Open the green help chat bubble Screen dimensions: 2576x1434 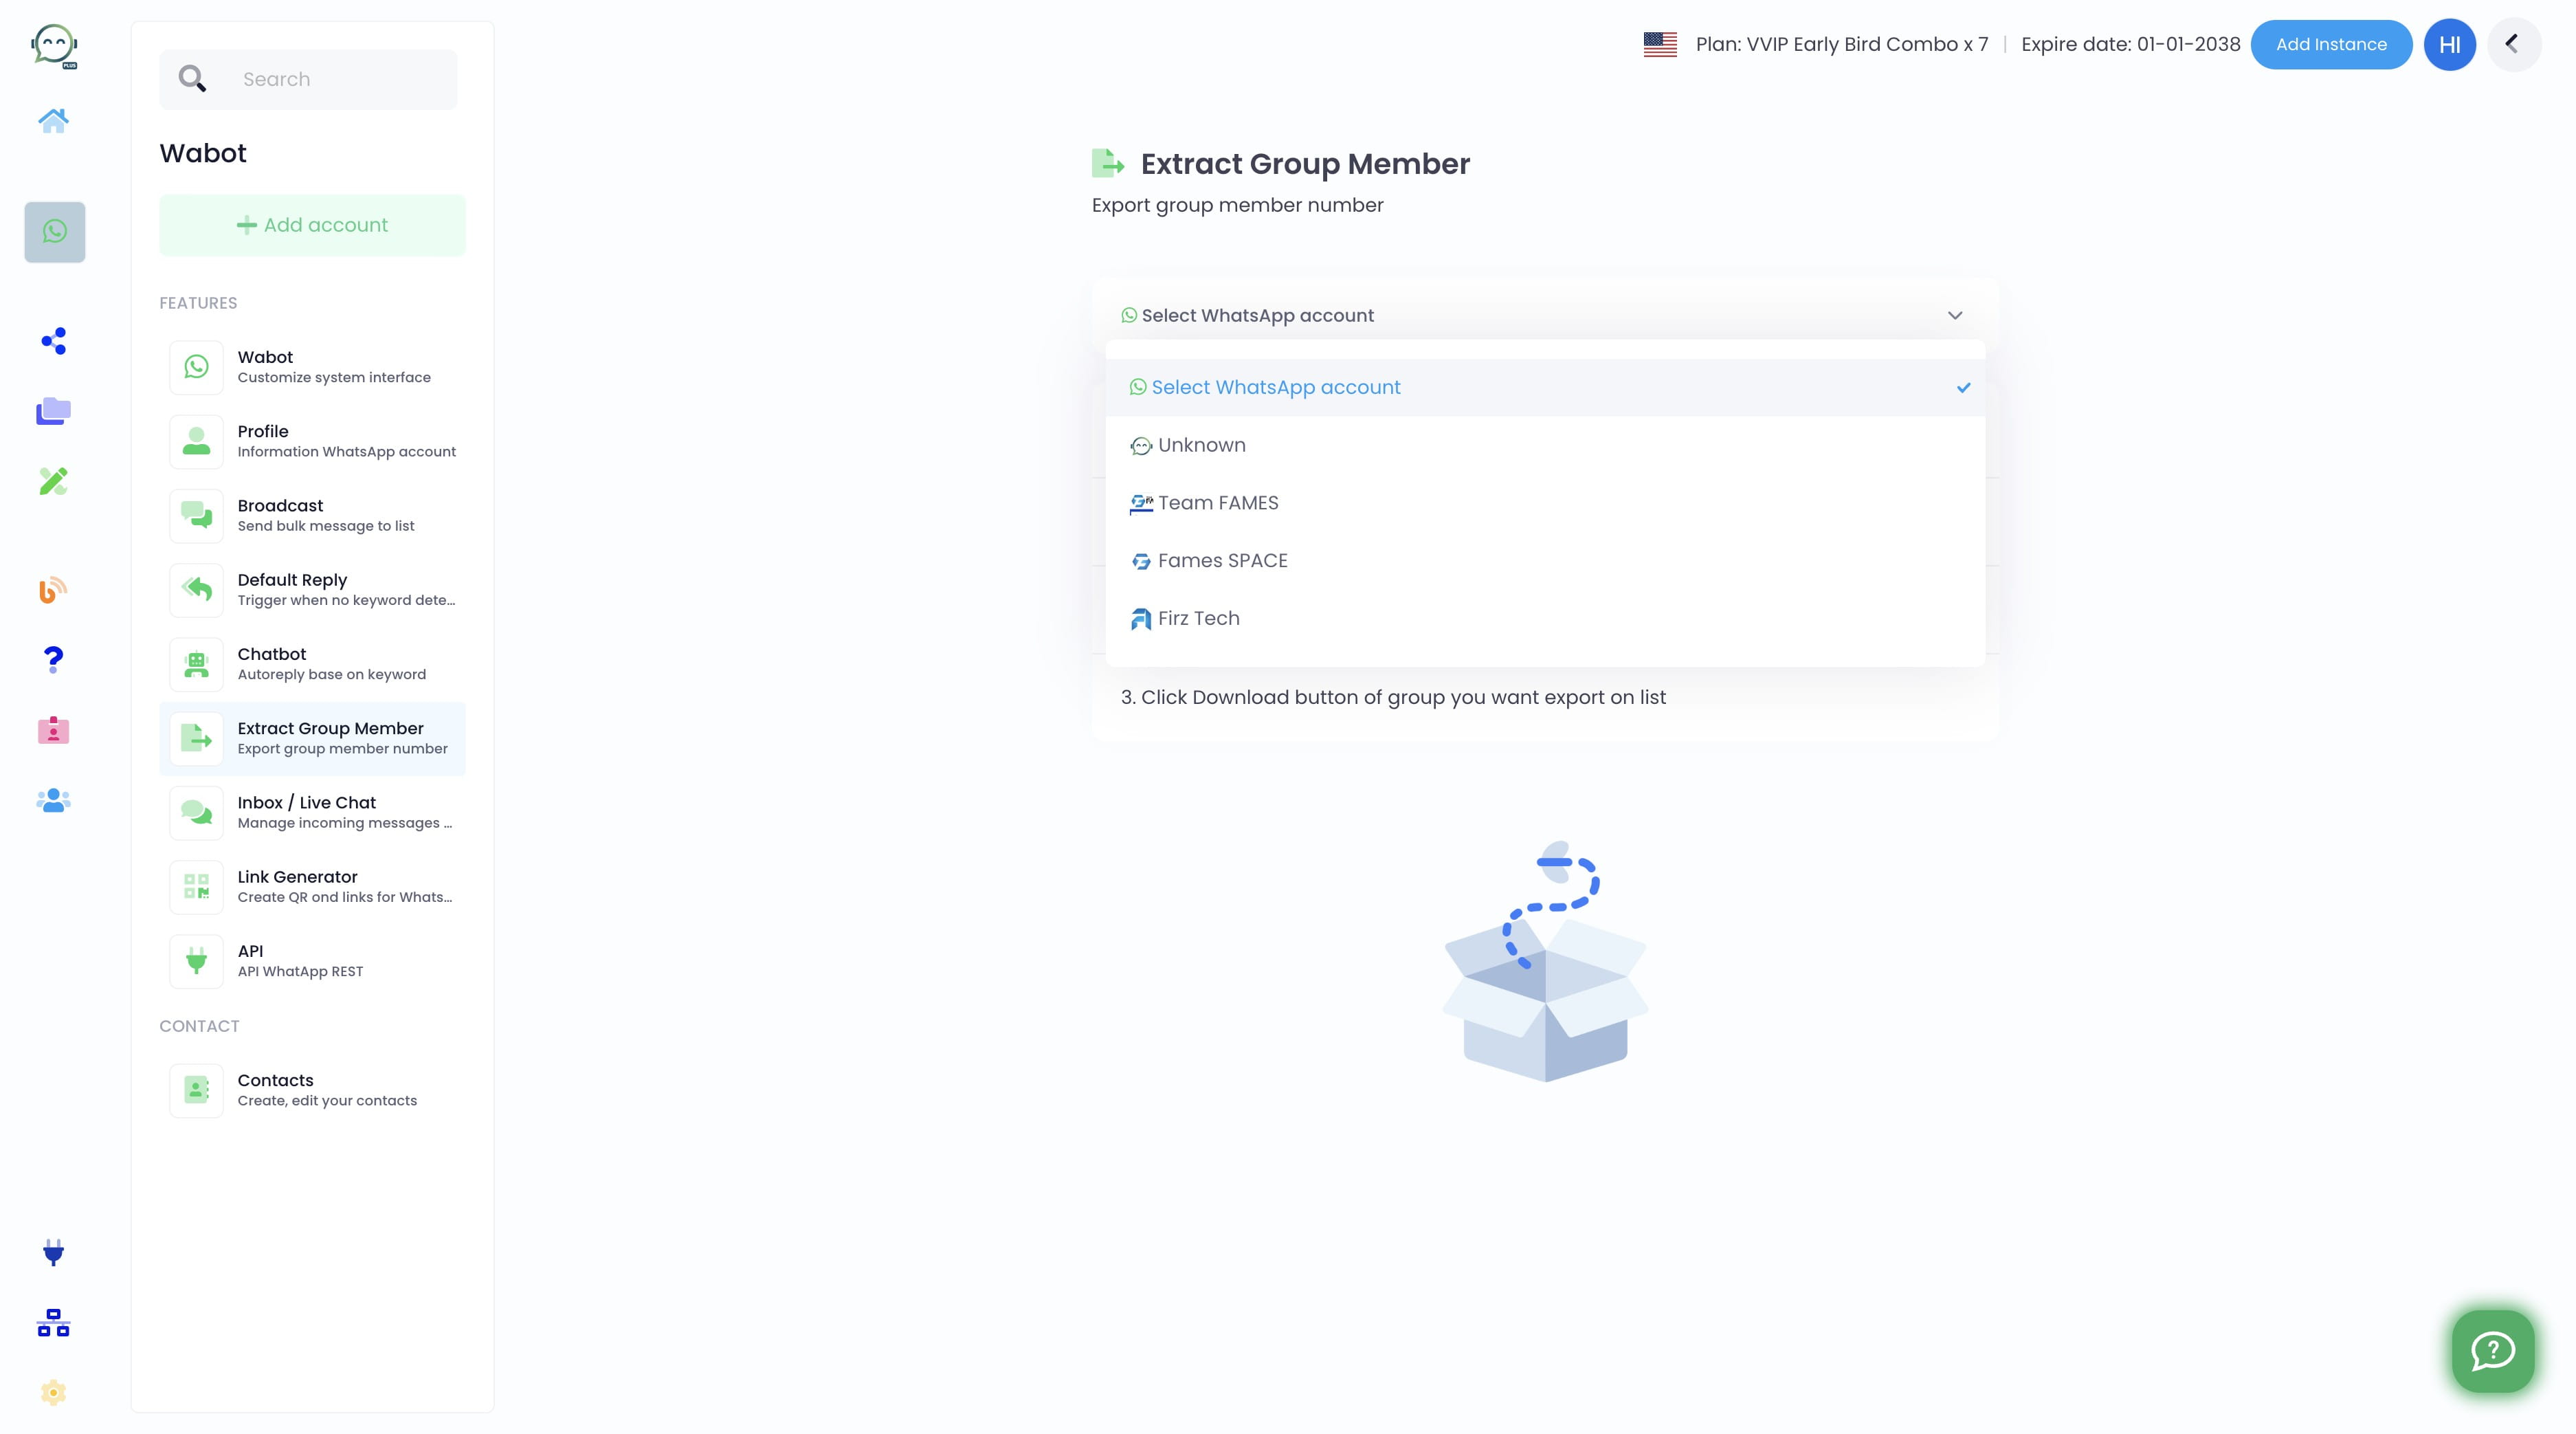click(2493, 1351)
